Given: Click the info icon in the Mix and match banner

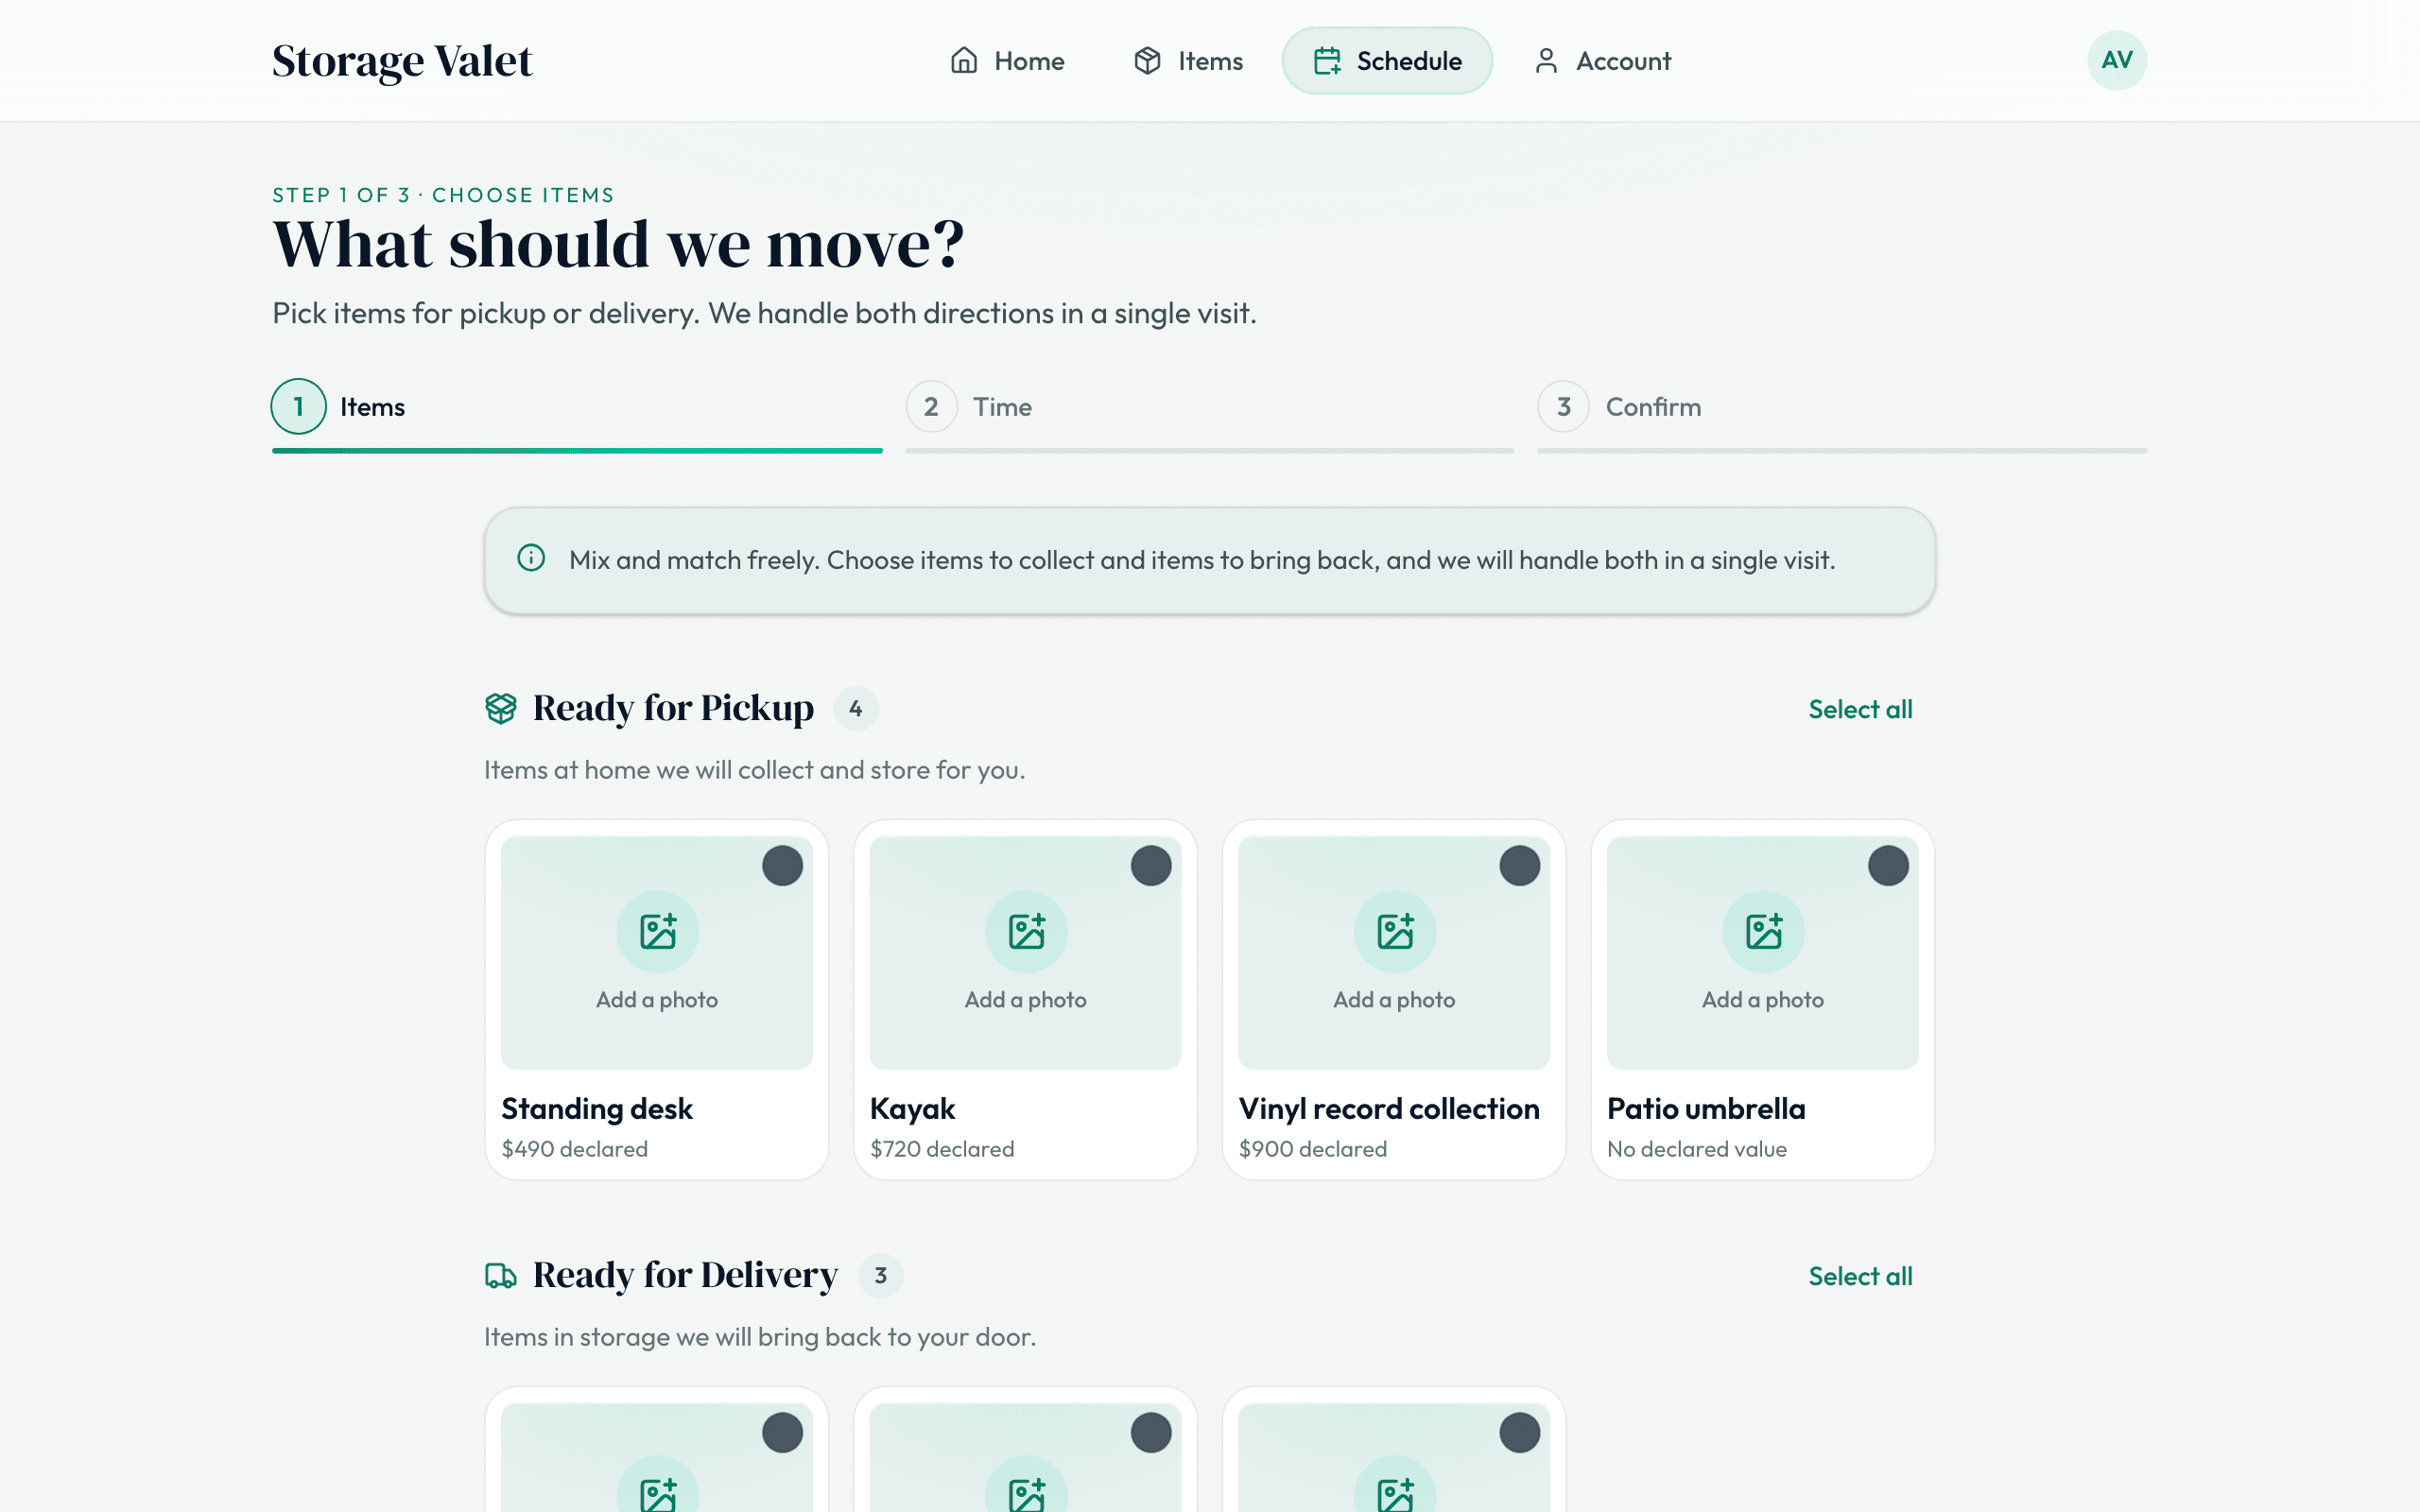Looking at the screenshot, I should 531,558.
